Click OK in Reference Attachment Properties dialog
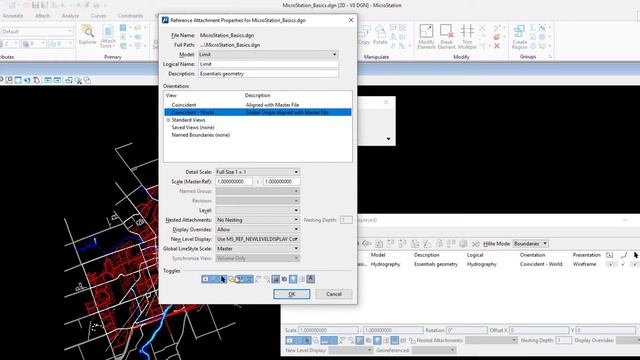Image resolution: width=640 pixels, height=360 pixels. click(291, 294)
